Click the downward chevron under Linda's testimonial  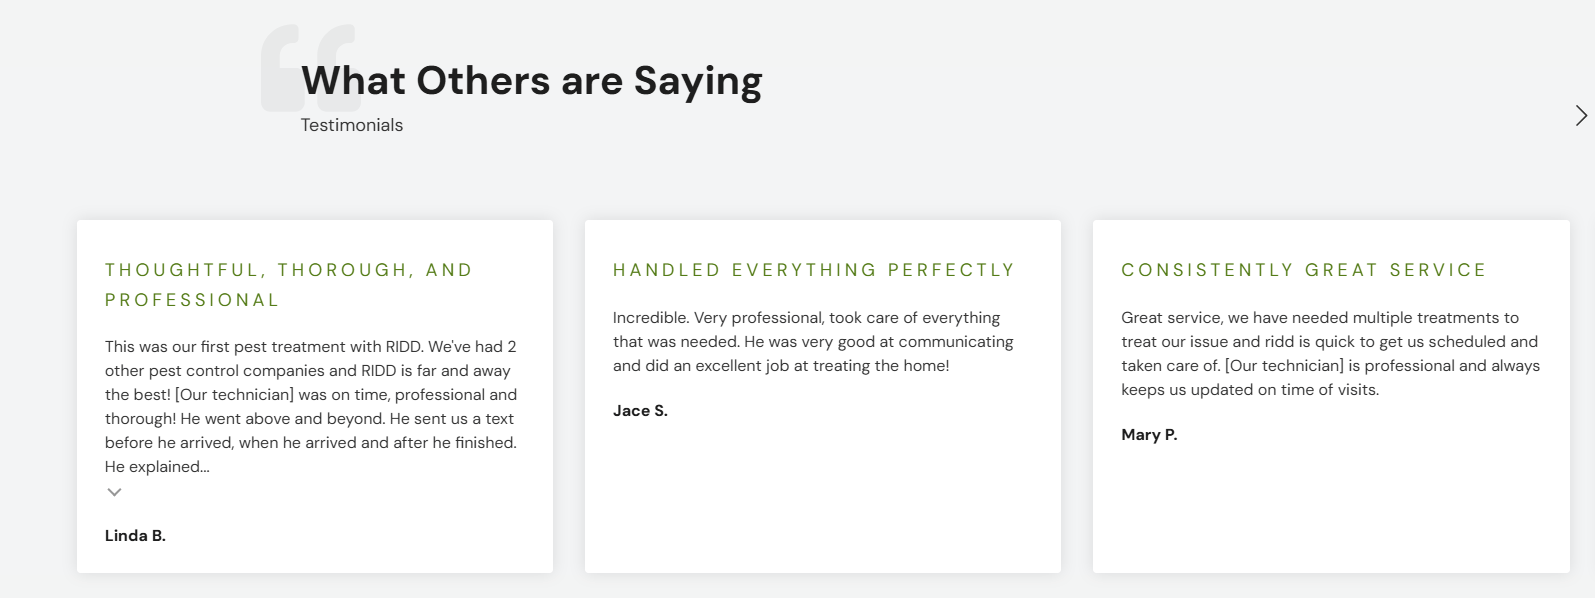click(114, 491)
